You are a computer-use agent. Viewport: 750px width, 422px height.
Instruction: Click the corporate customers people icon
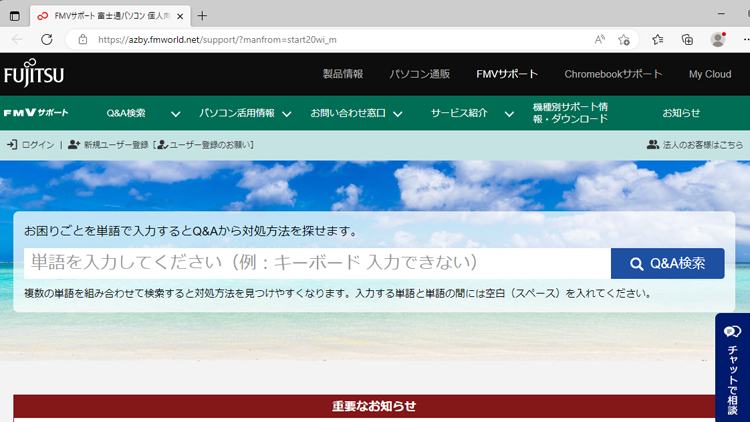[653, 144]
